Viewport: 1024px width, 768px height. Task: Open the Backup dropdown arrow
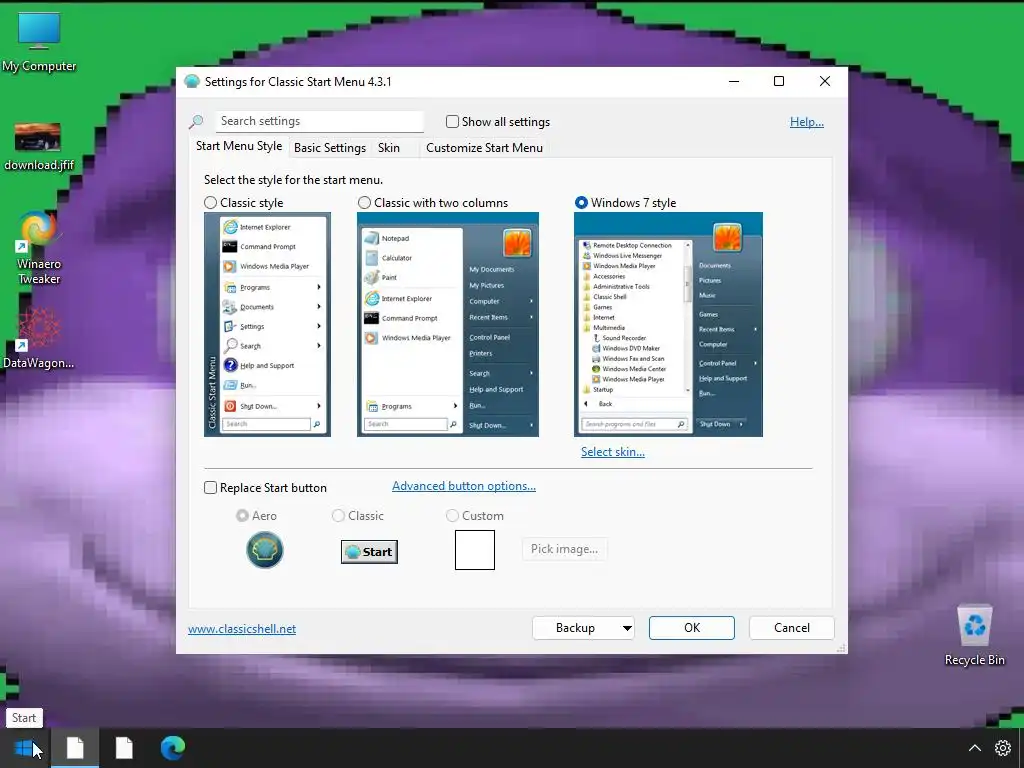coord(626,628)
